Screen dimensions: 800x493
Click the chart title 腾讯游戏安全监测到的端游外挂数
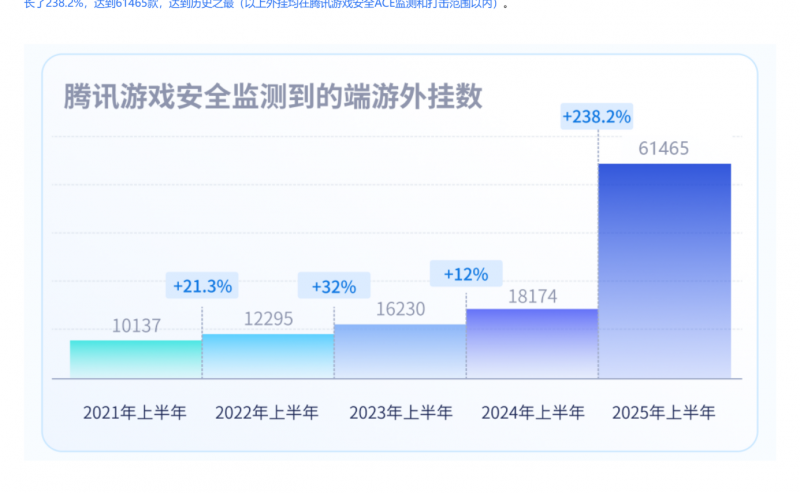click(x=273, y=97)
